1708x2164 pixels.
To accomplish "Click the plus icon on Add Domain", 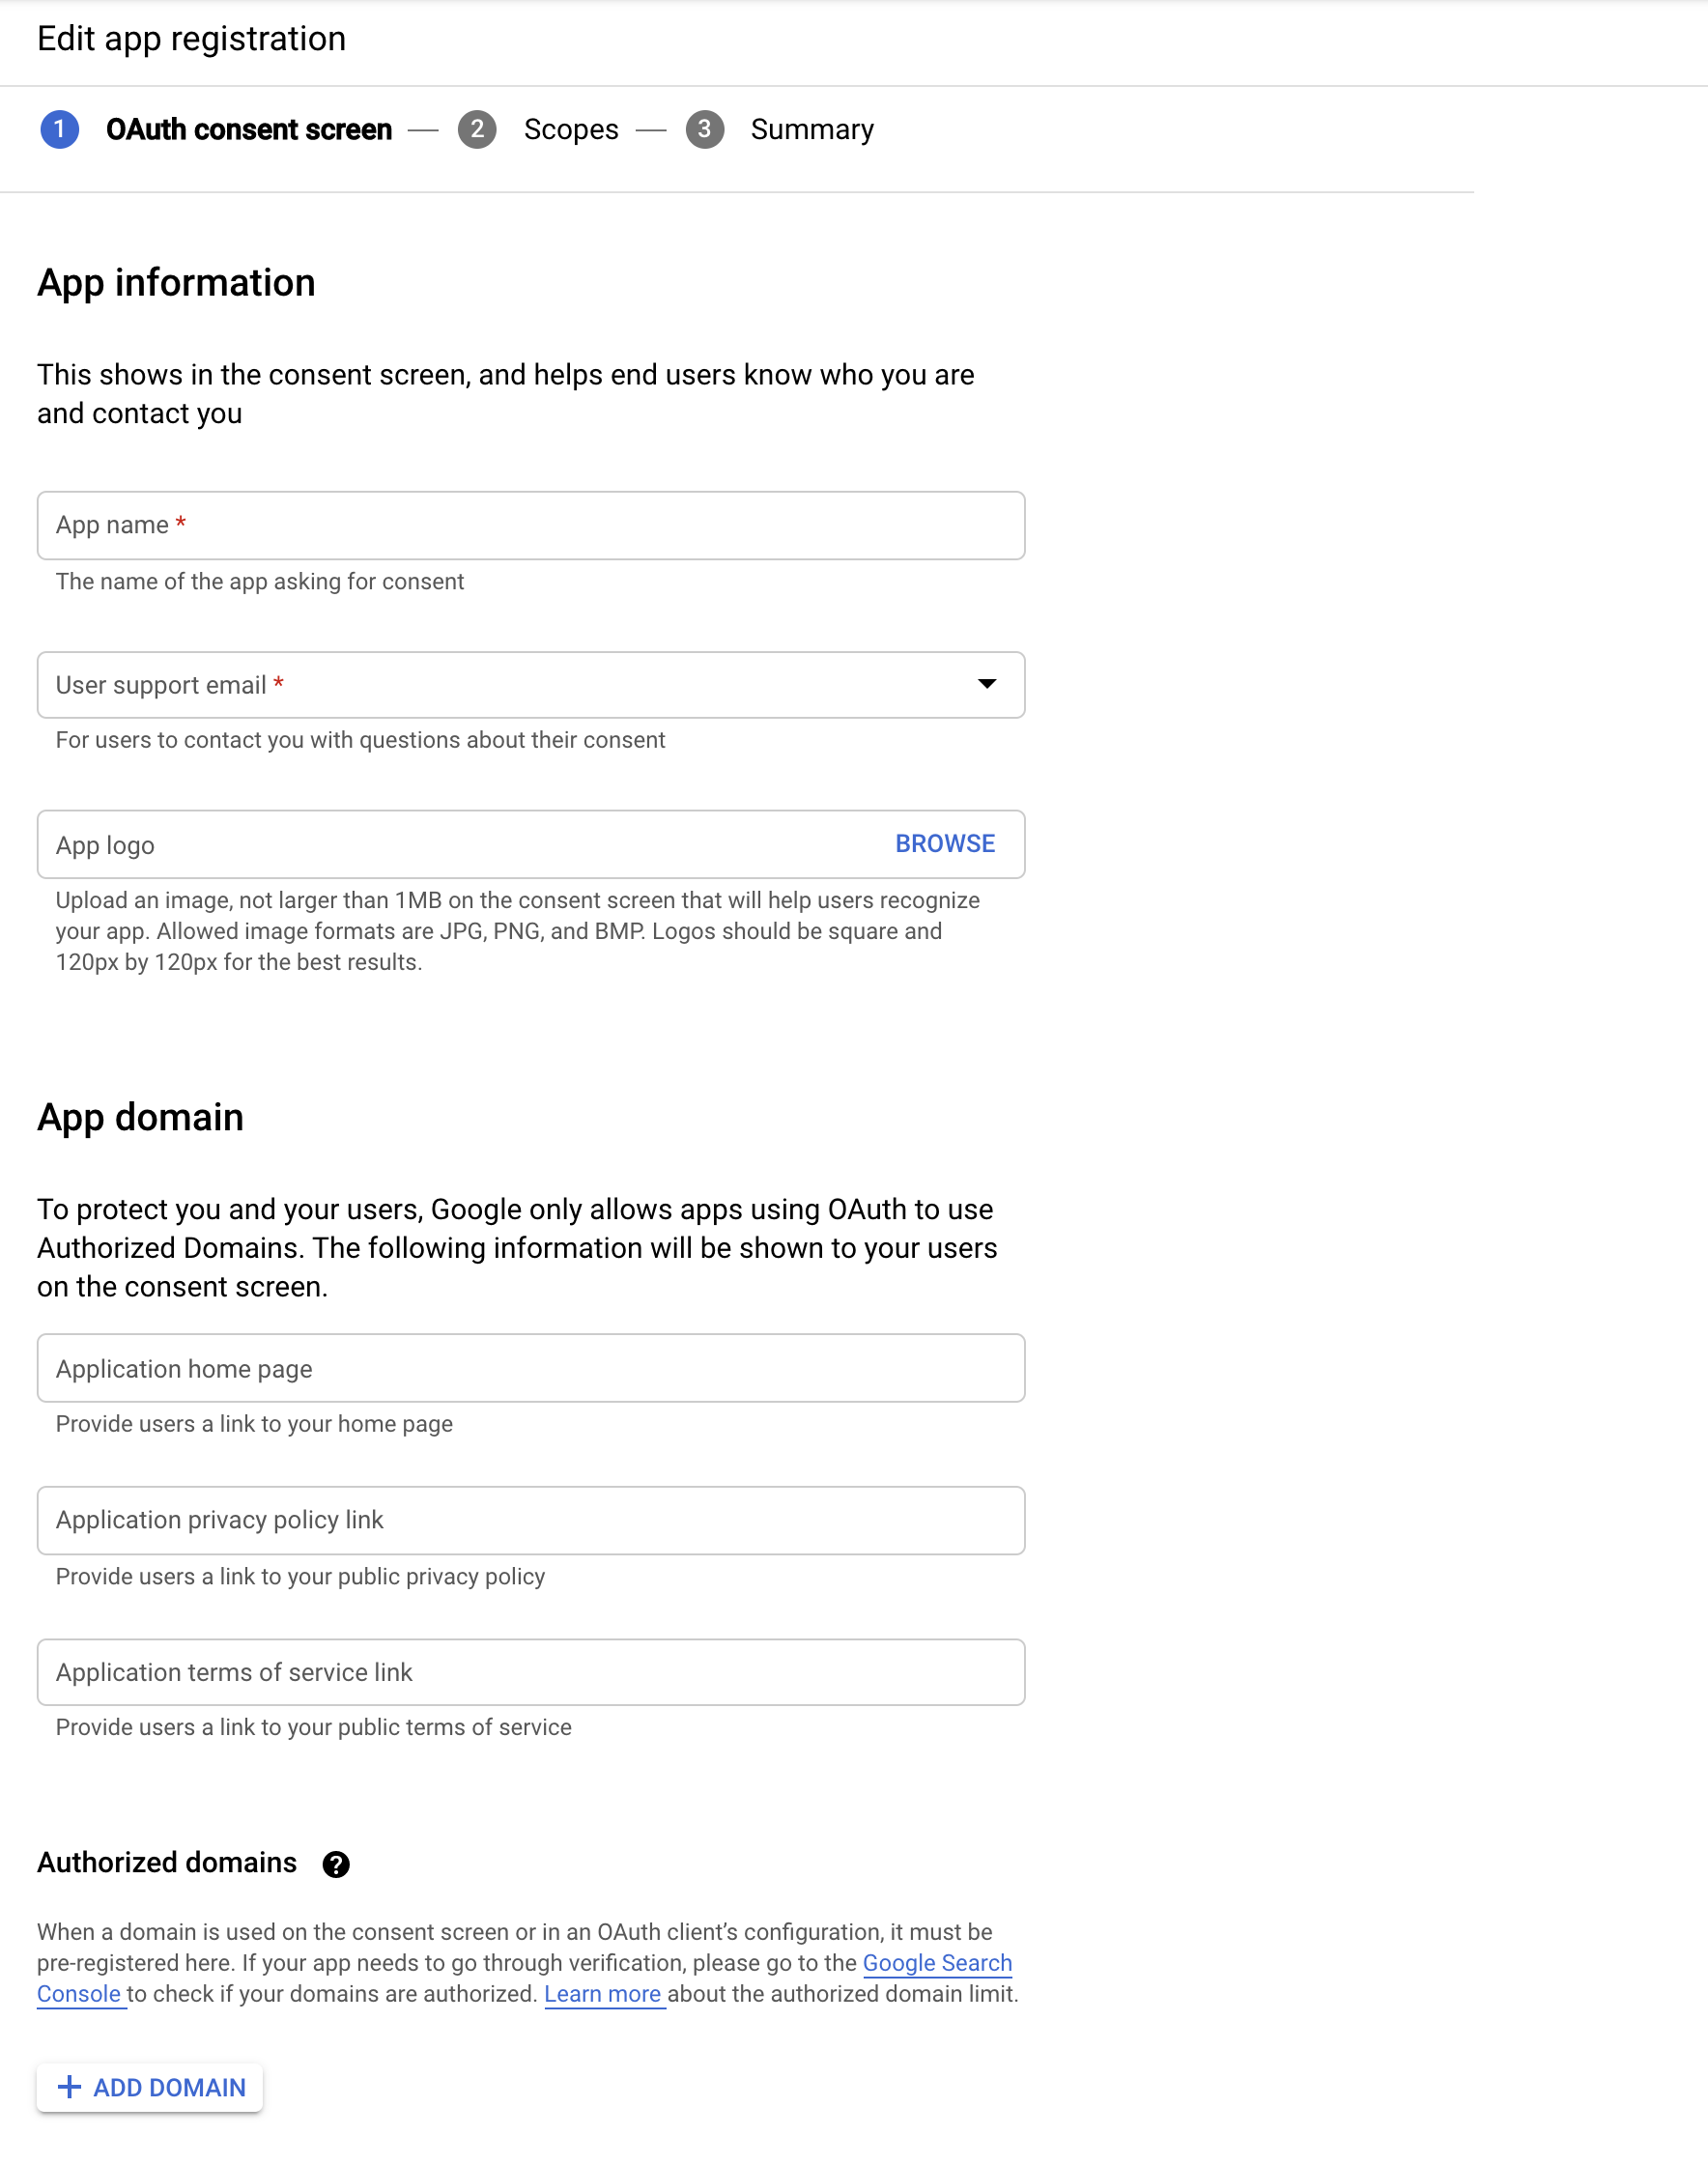I will coord(69,2087).
